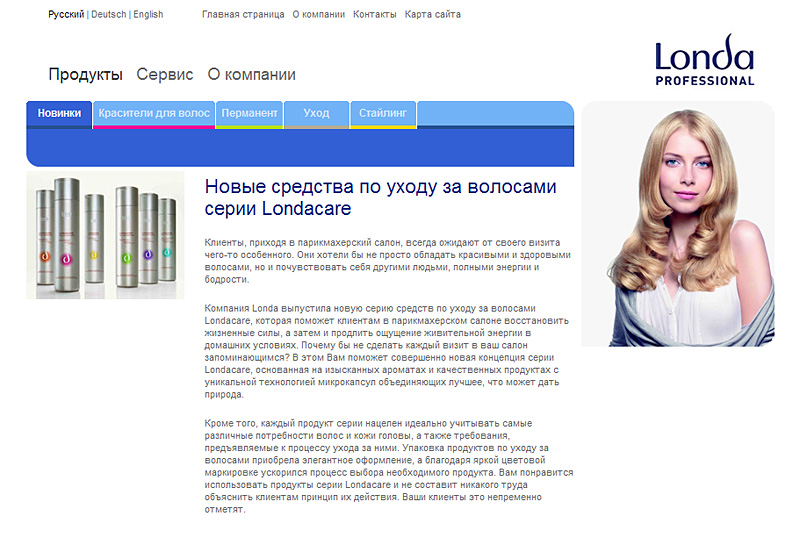The height and width of the screenshot is (540, 800).
Task: Switch language to Deutsch
Action: [x=109, y=14]
